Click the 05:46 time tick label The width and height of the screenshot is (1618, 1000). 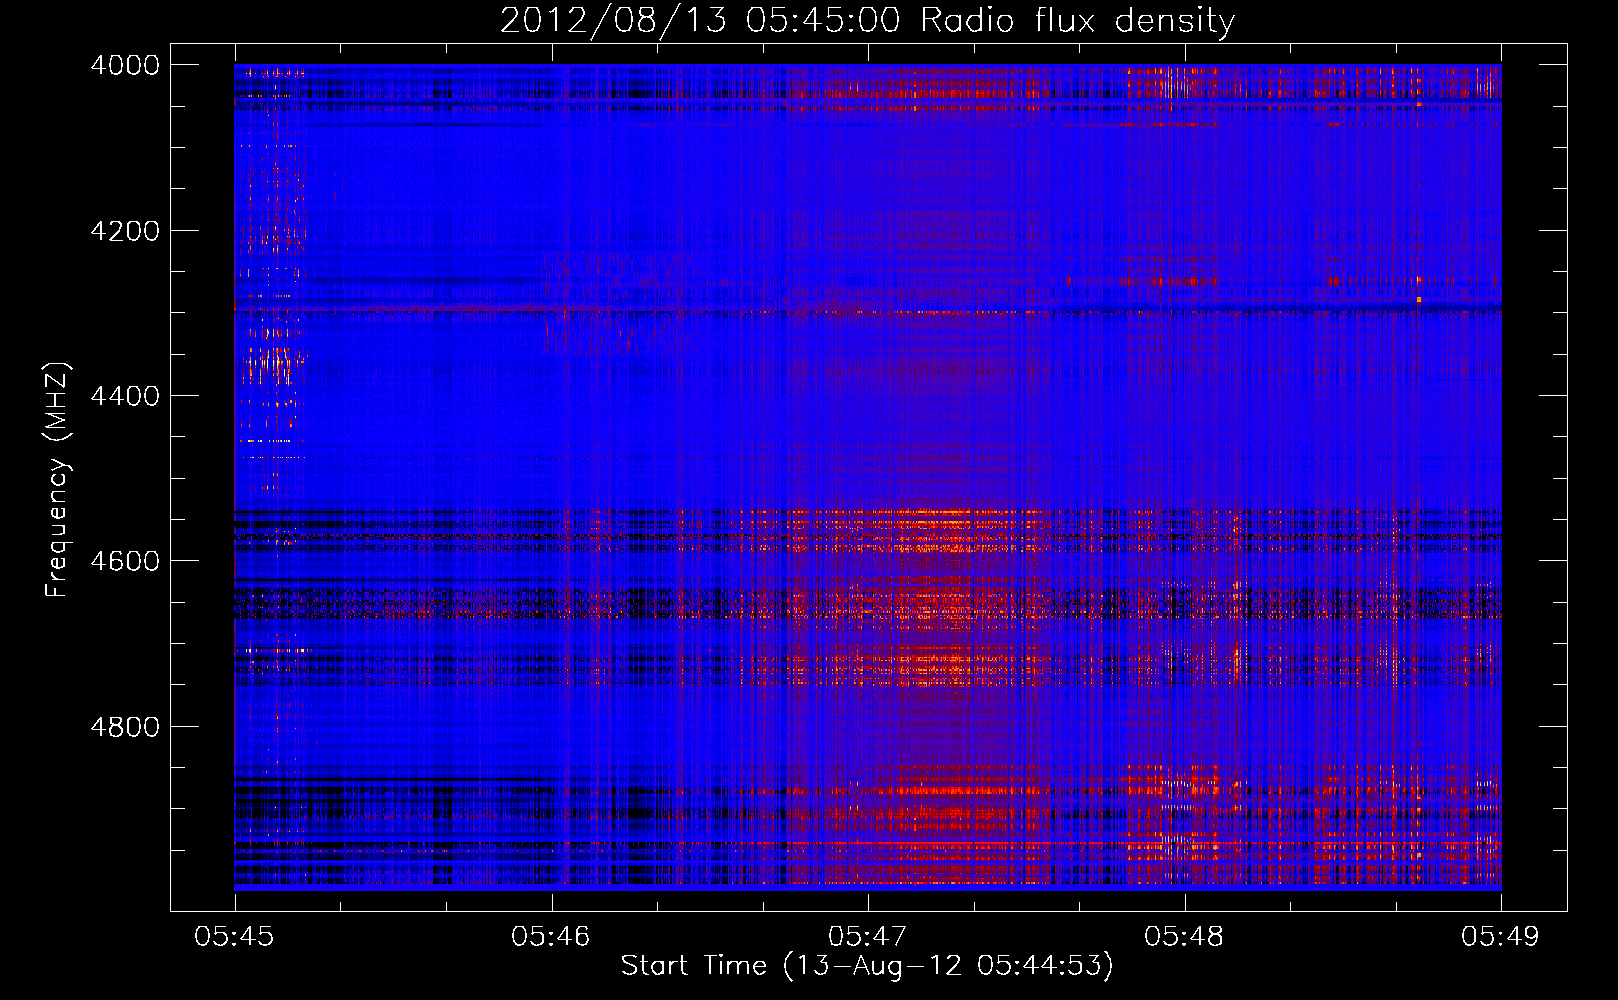pyautogui.click(x=551, y=937)
